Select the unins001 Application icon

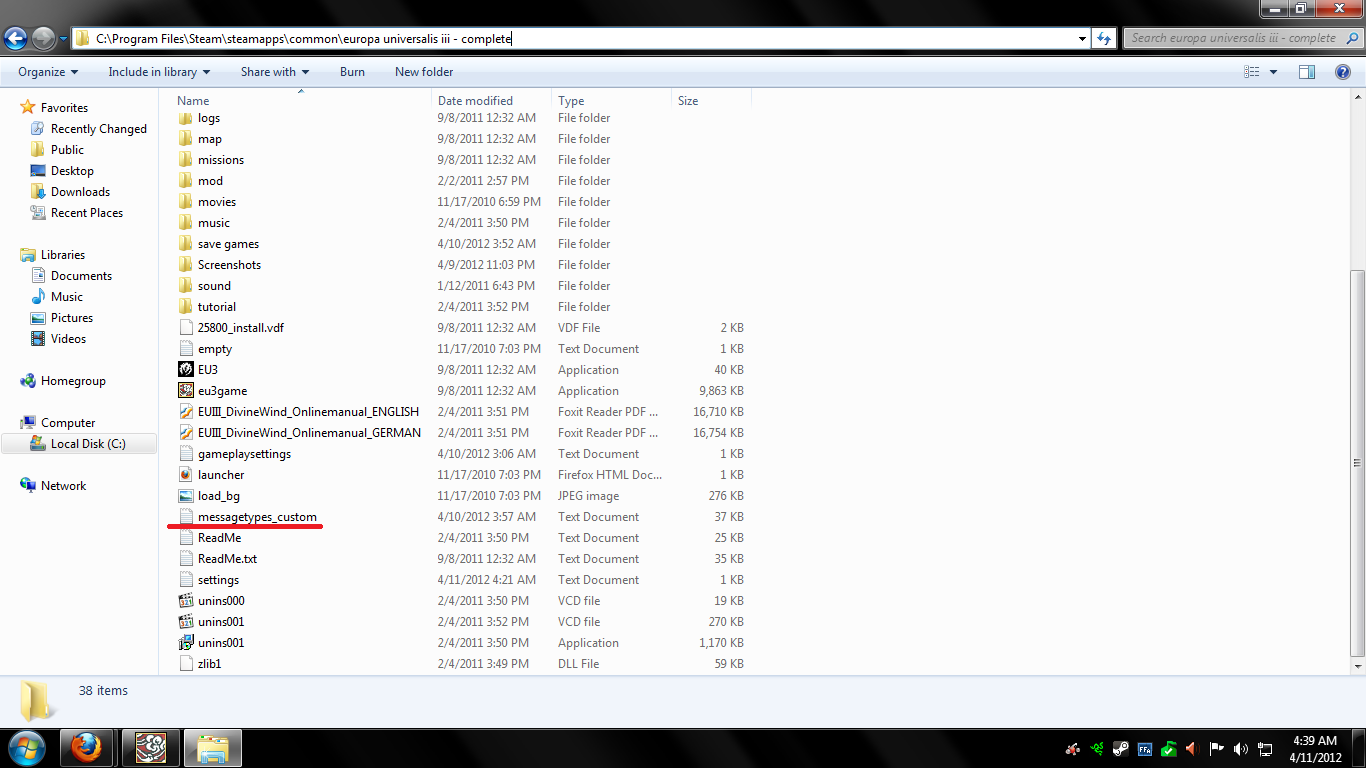[185, 643]
